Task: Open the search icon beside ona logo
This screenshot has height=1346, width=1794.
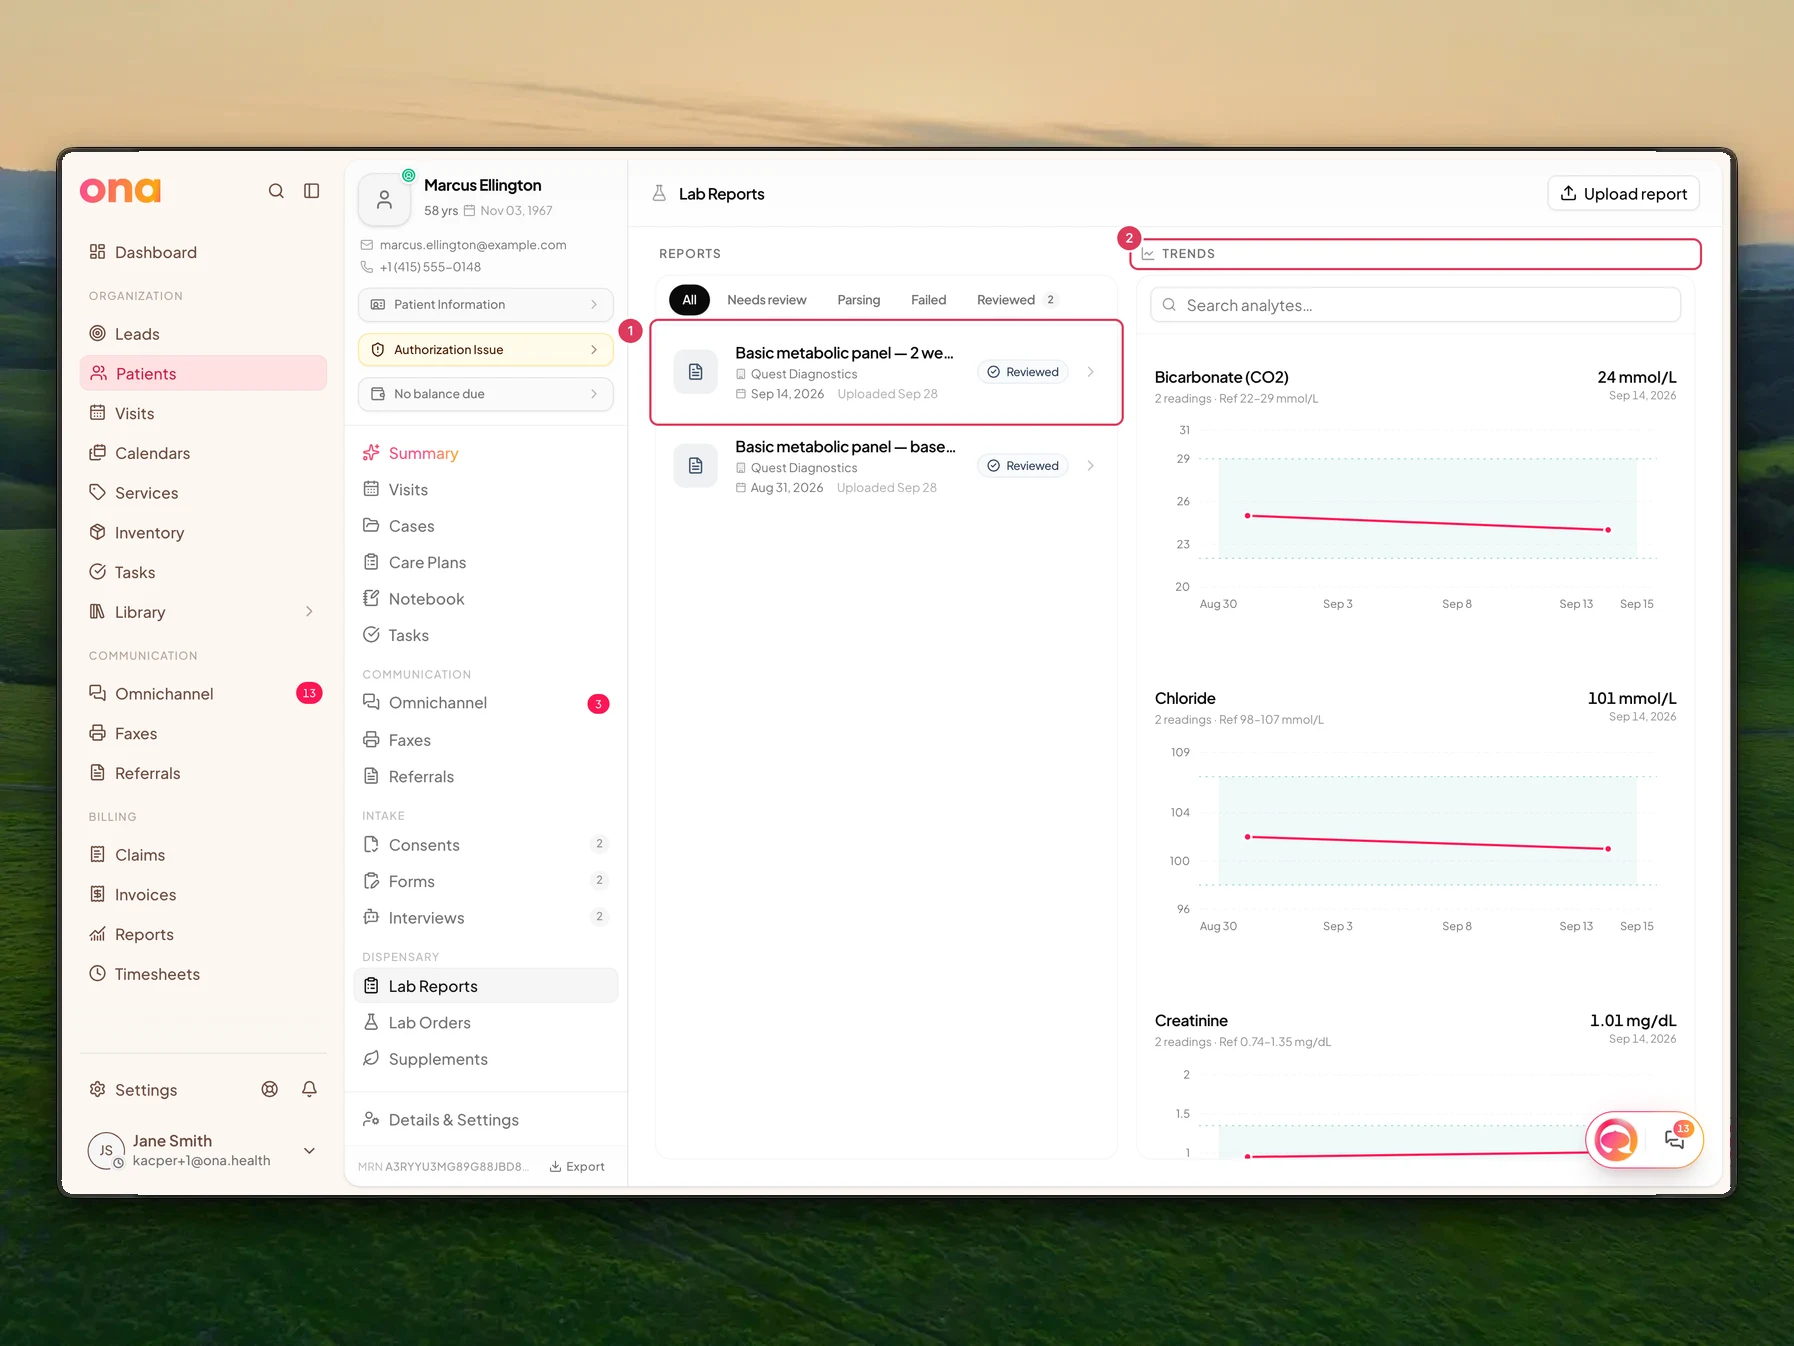Action: pos(276,191)
